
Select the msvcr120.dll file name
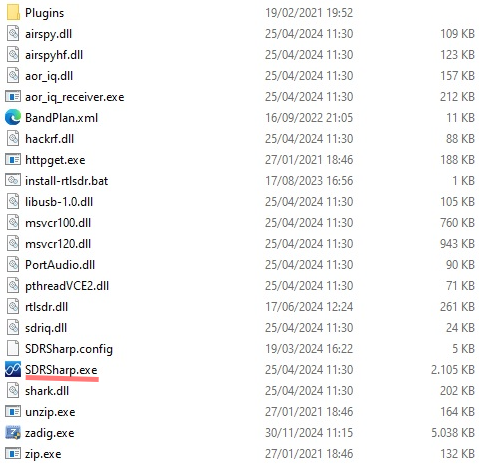pyautogui.click(x=58, y=244)
